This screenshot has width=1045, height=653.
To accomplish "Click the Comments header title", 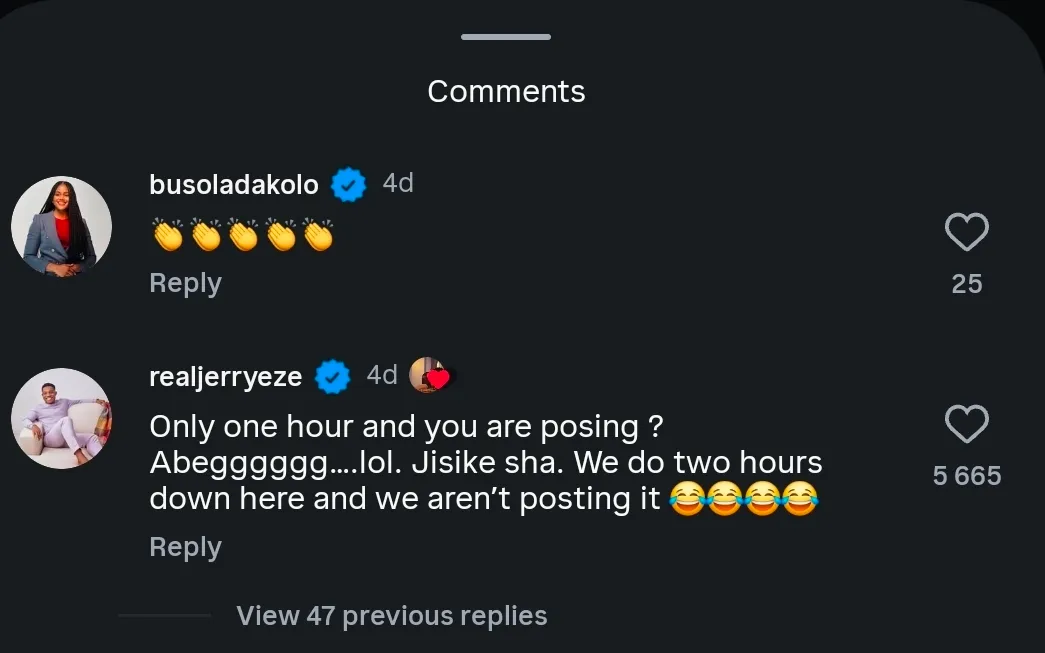I will point(506,91).
